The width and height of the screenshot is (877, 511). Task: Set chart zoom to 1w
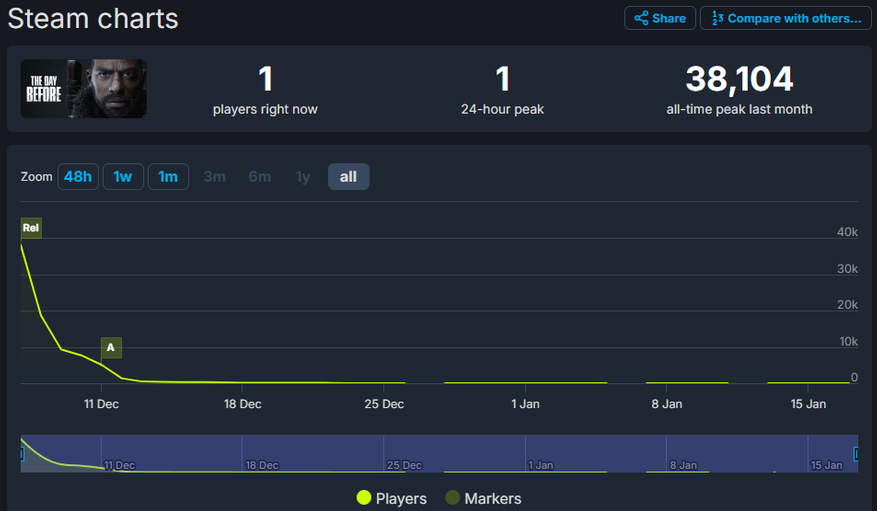[x=123, y=177]
